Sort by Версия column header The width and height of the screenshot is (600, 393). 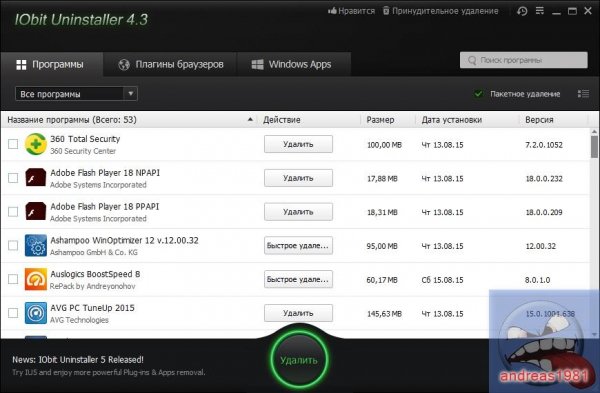coord(554,120)
